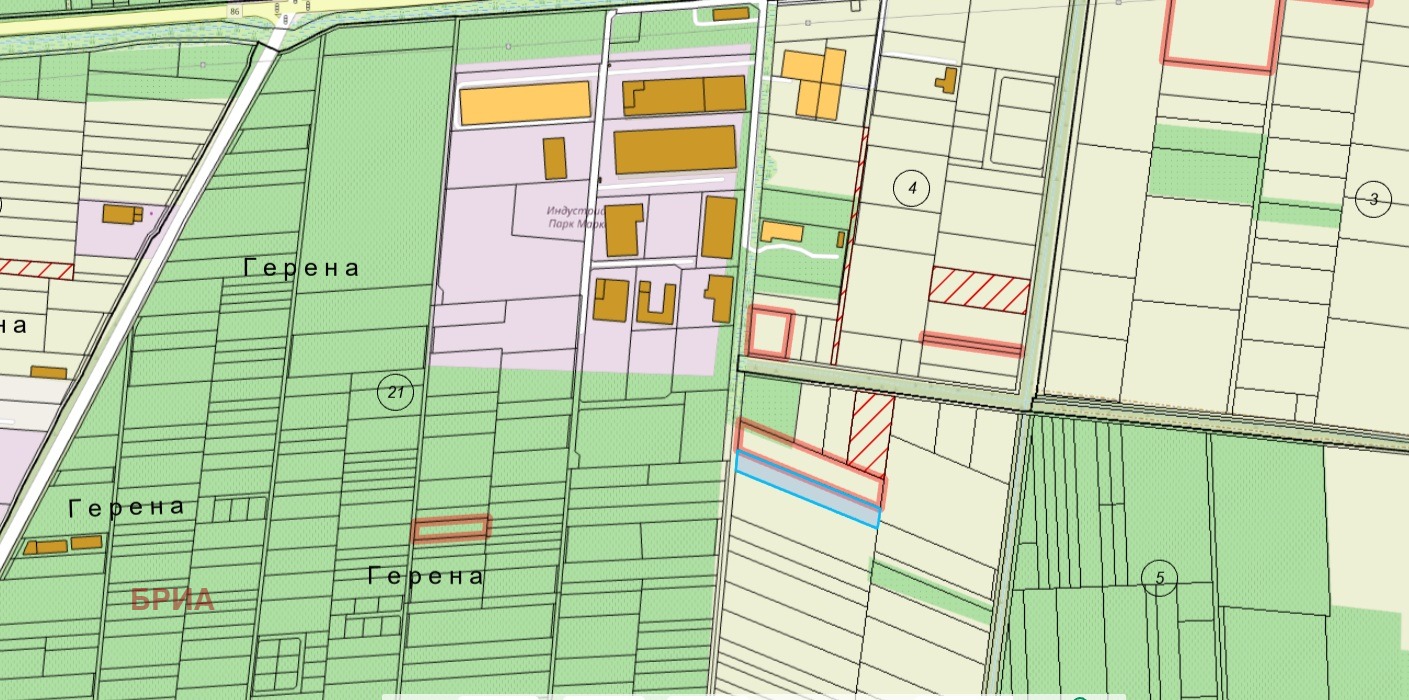Click the red-hatched strip at the left edge
Viewport: 1409px width, 700px height.
point(36,268)
